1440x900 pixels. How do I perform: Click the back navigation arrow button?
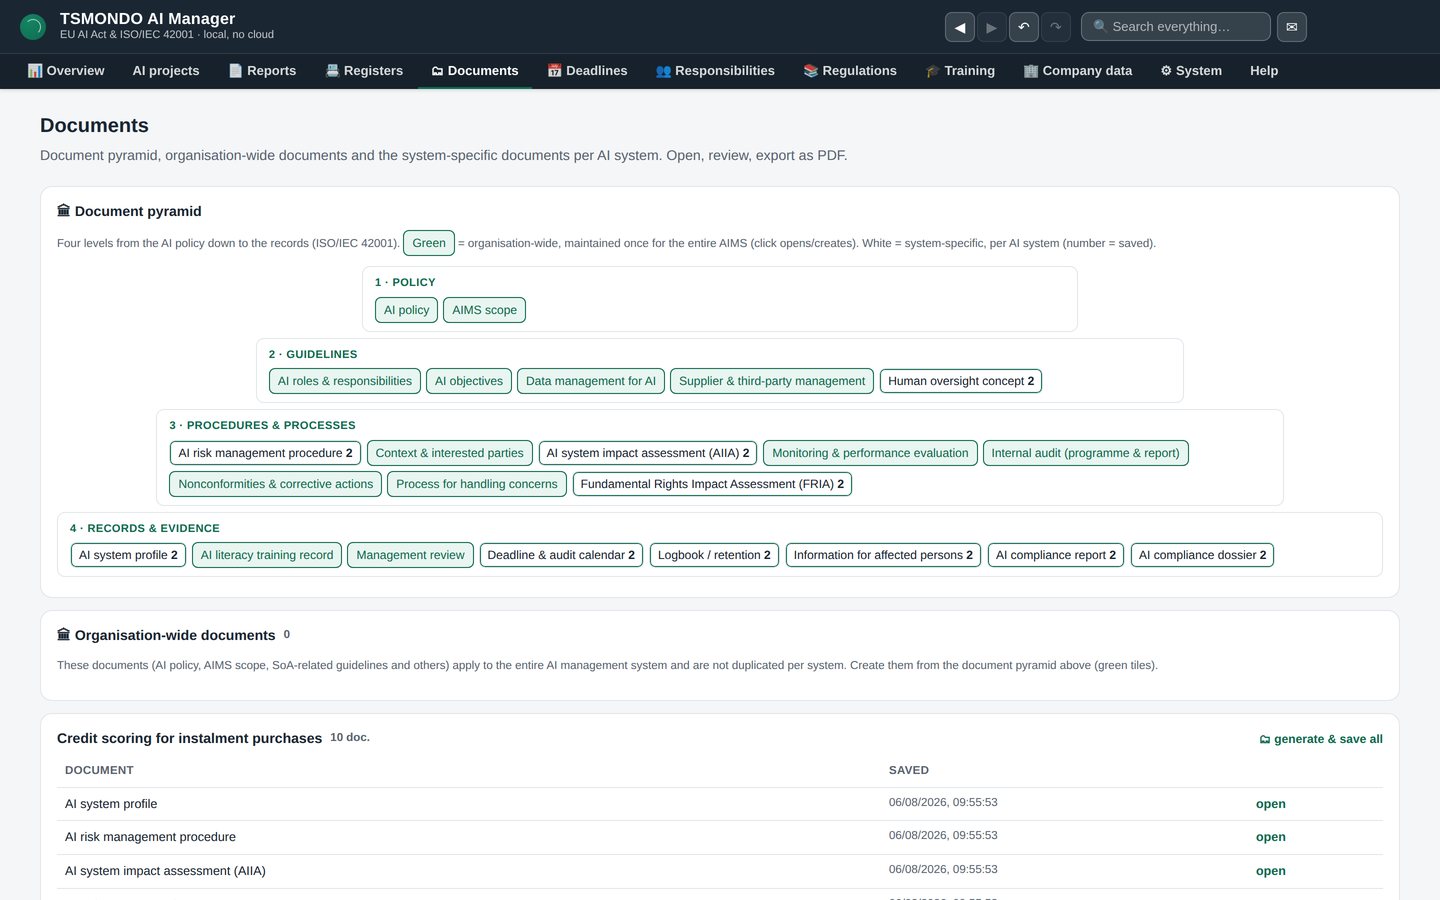(960, 27)
